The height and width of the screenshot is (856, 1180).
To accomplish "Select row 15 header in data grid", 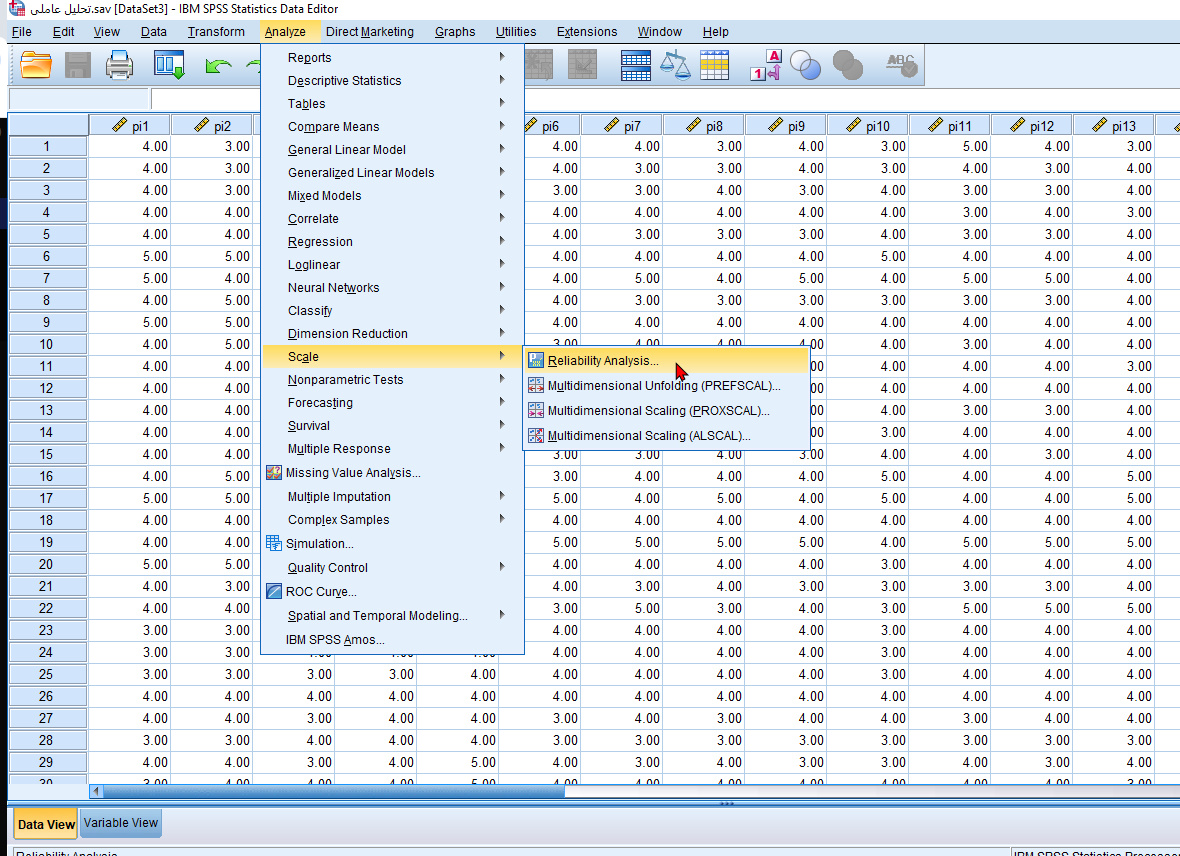I will [x=47, y=455].
